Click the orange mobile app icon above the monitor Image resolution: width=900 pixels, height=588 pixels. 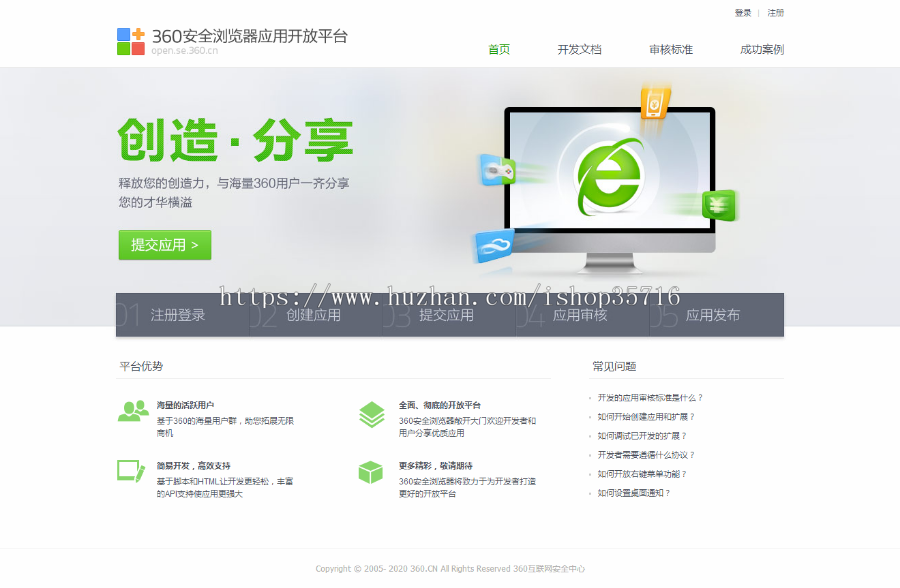tap(655, 102)
